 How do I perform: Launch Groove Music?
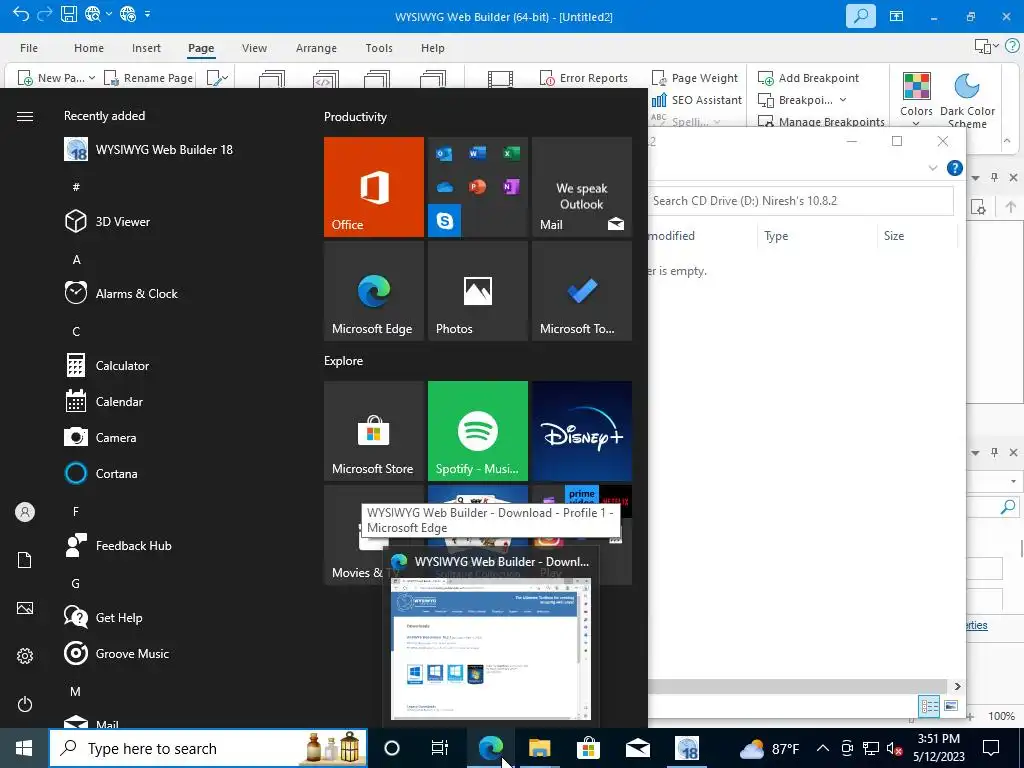click(116, 653)
